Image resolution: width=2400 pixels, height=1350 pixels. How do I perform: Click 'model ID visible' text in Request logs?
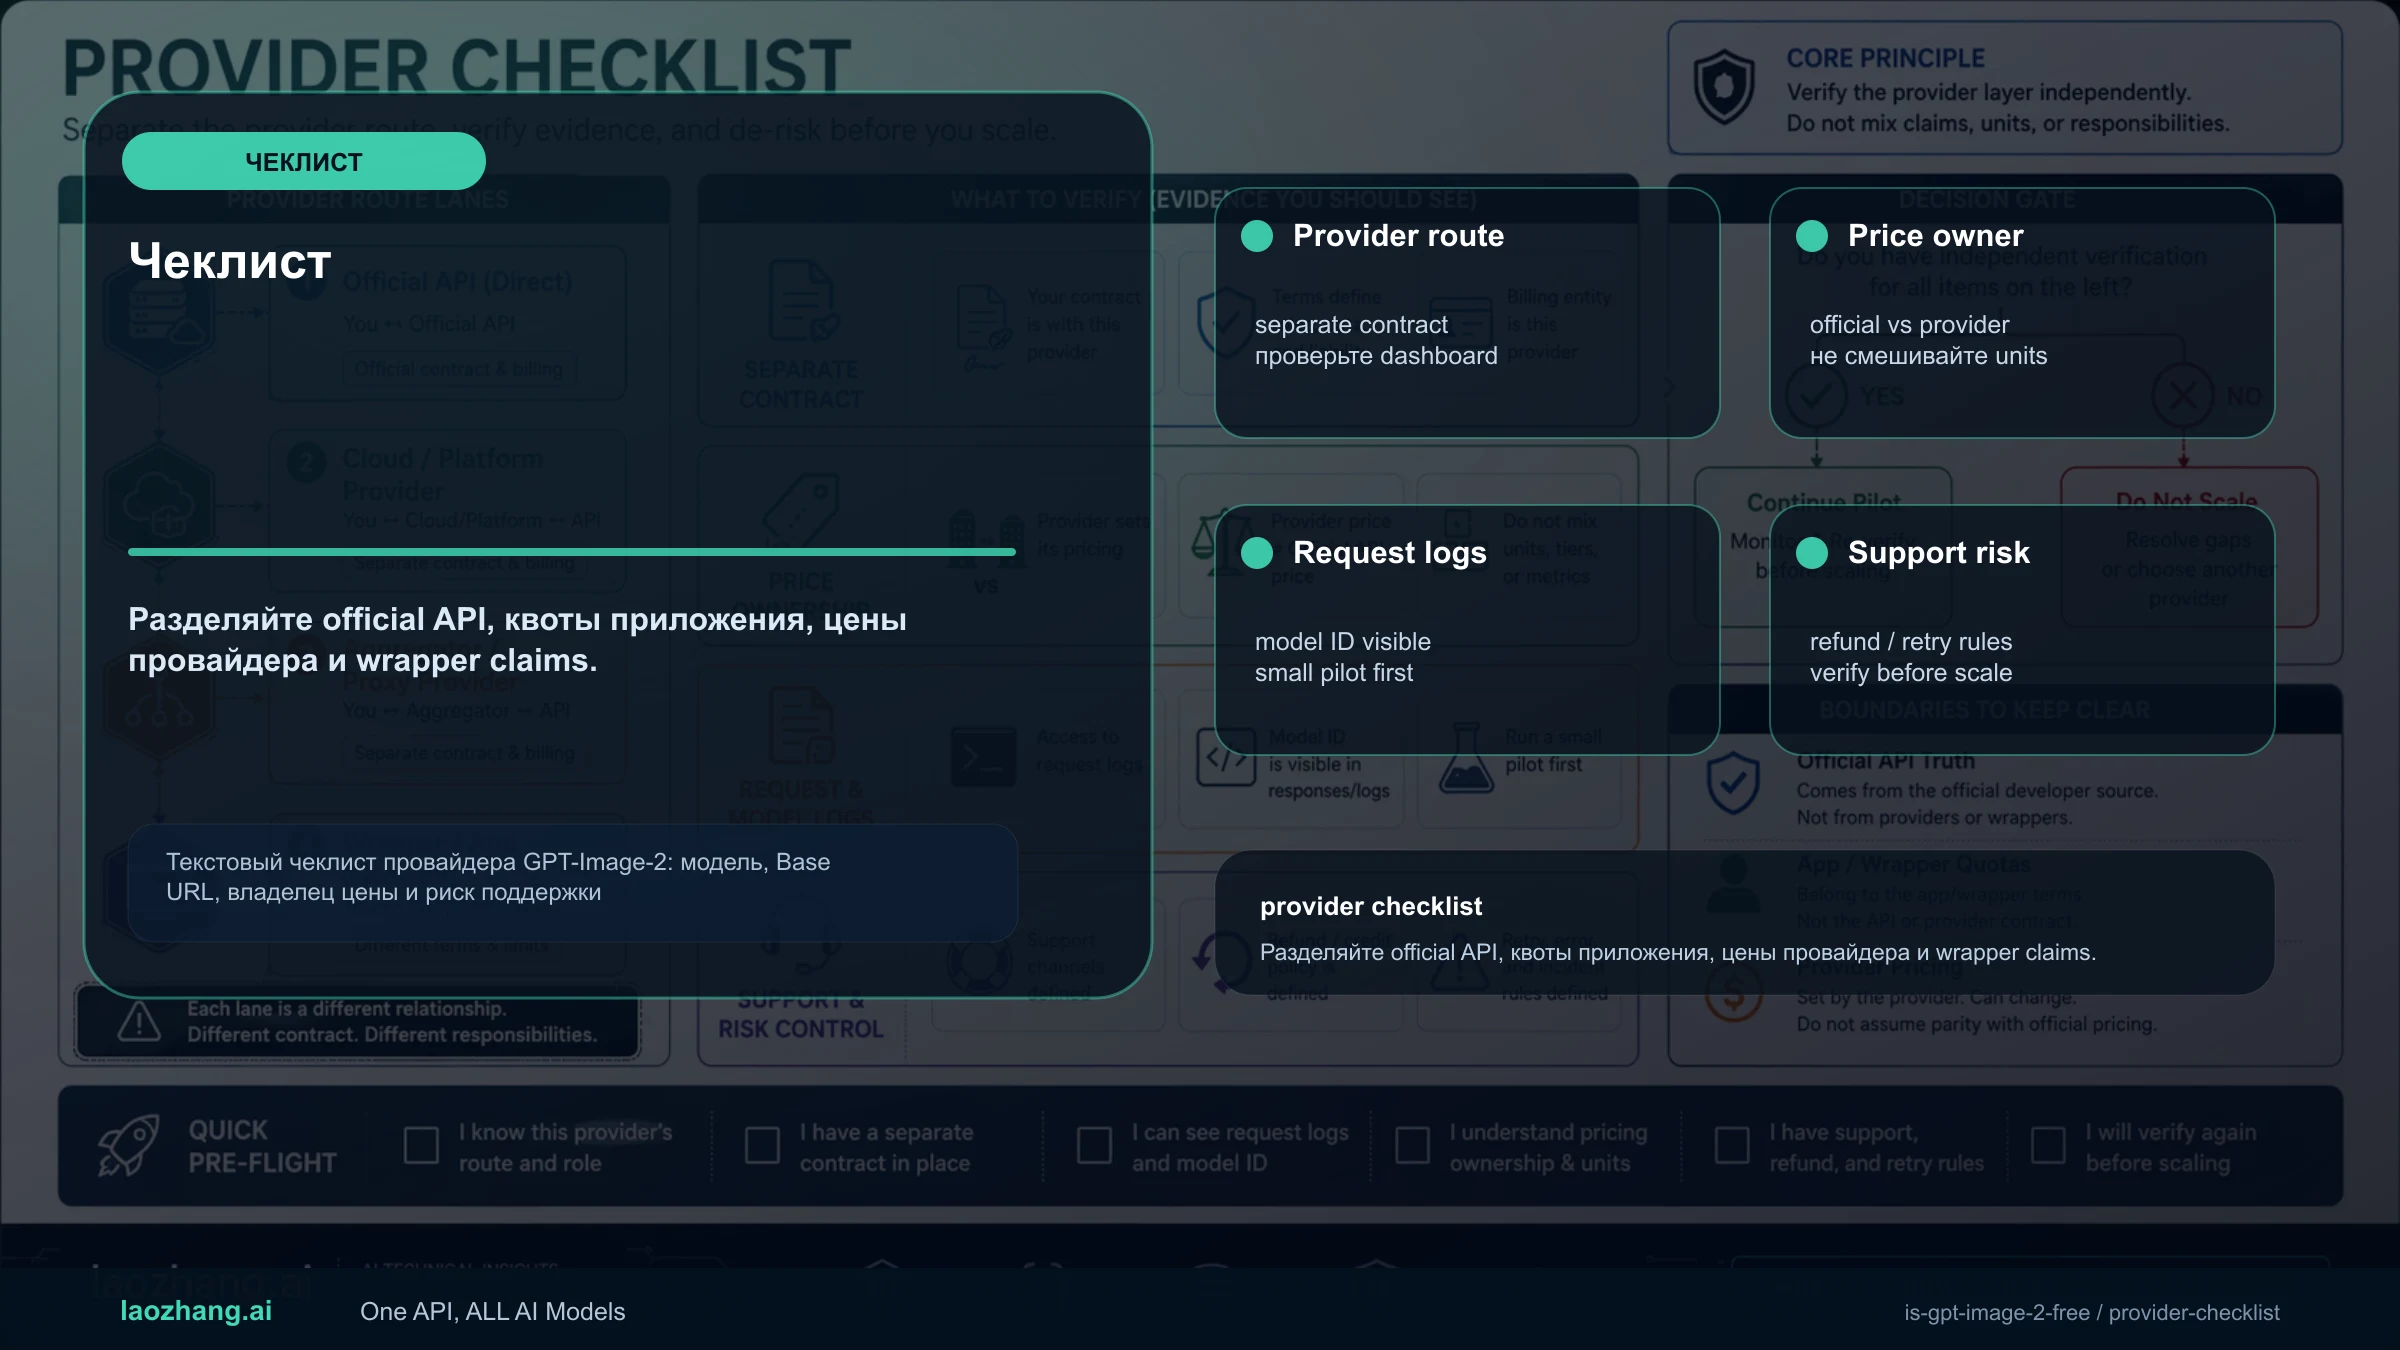coord(1342,642)
